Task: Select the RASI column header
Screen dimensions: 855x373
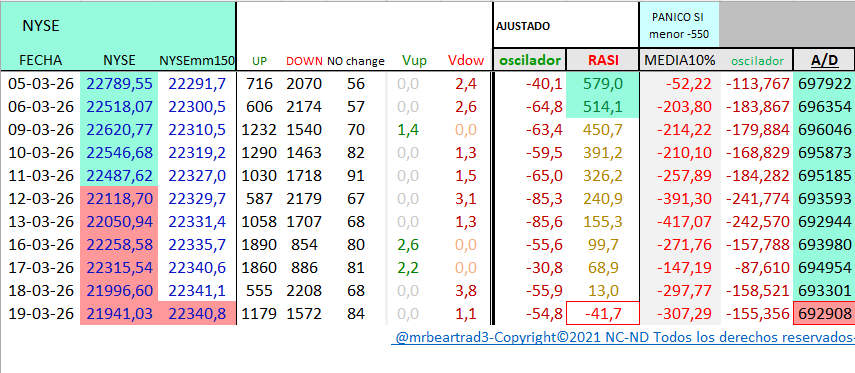Action: [603, 61]
